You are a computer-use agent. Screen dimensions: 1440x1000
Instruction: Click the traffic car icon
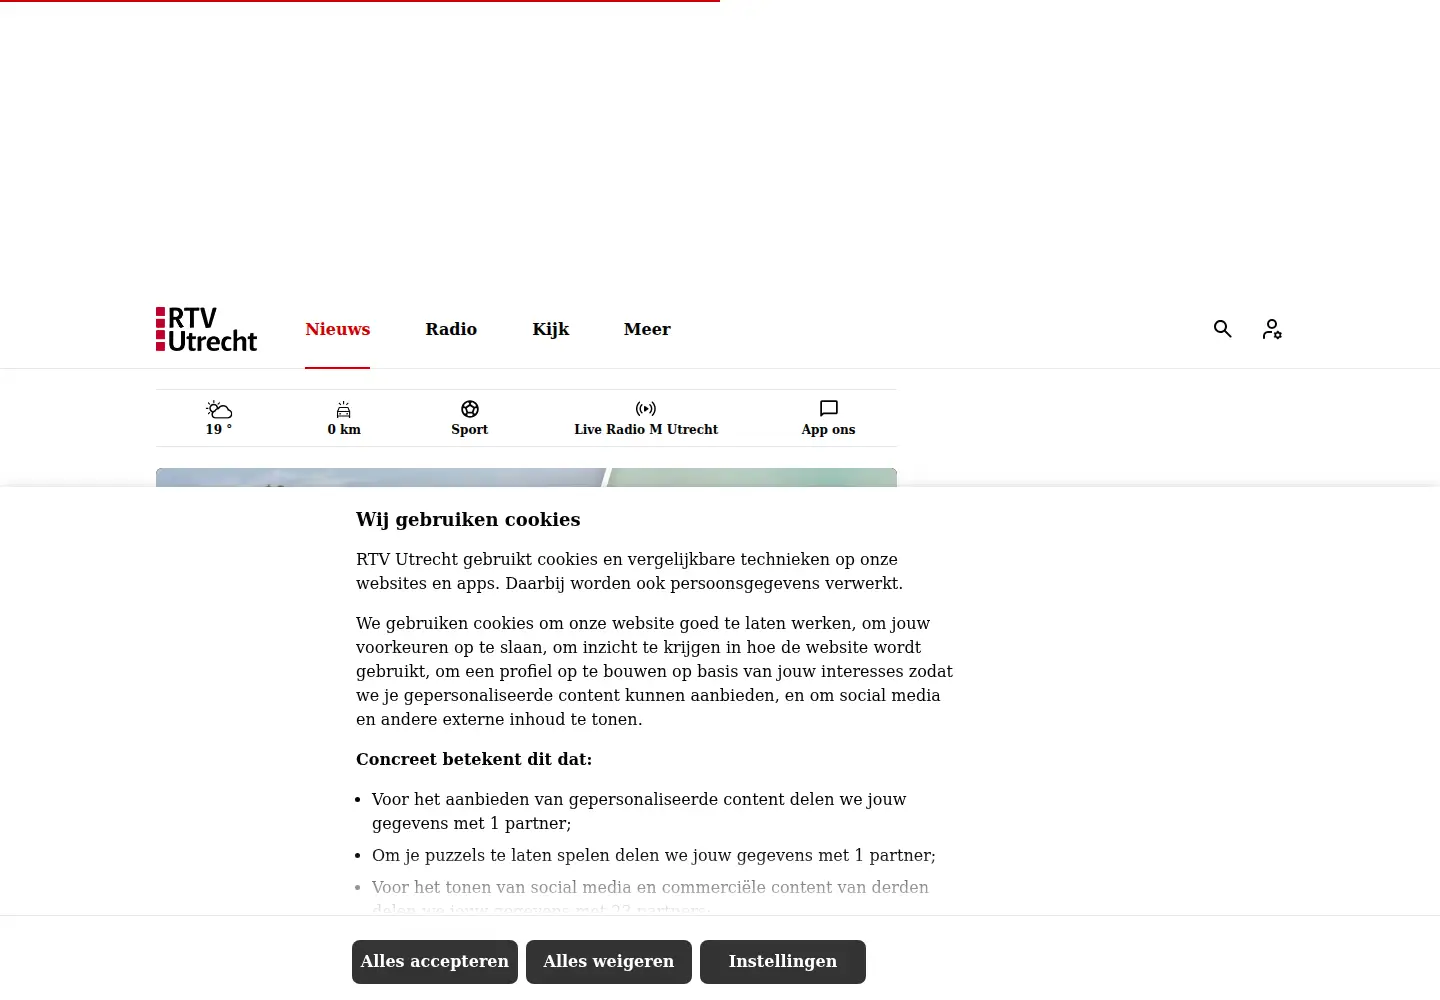(x=344, y=409)
